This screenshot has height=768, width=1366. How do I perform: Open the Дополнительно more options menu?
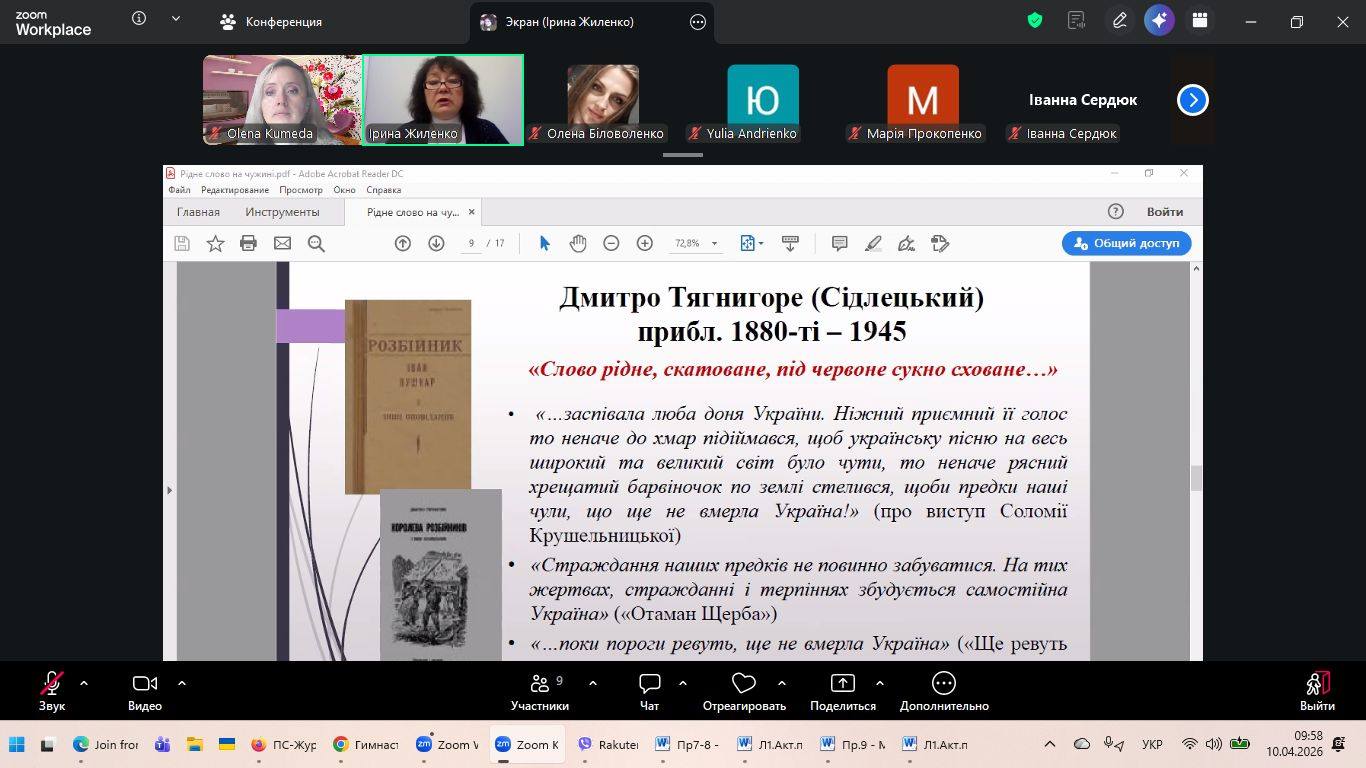pyautogui.click(x=943, y=685)
